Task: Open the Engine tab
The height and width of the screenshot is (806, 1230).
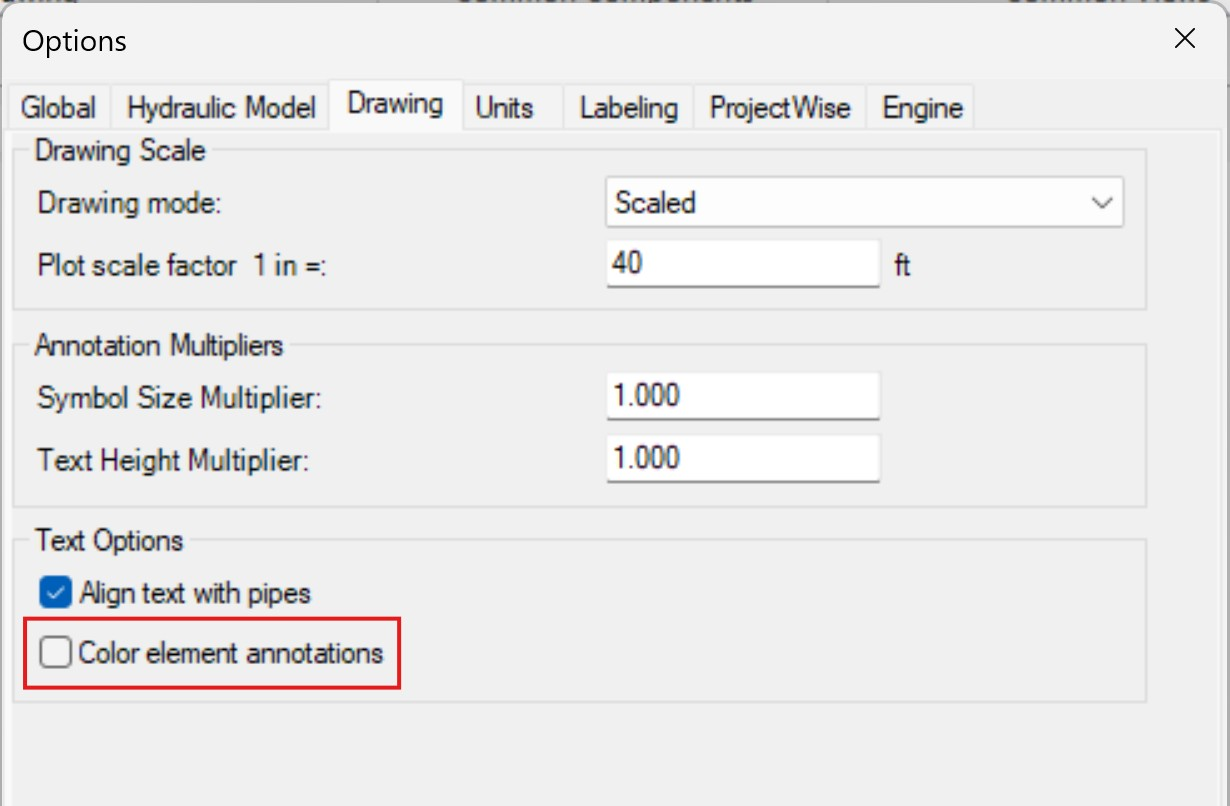Action: pyautogui.click(x=922, y=108)
